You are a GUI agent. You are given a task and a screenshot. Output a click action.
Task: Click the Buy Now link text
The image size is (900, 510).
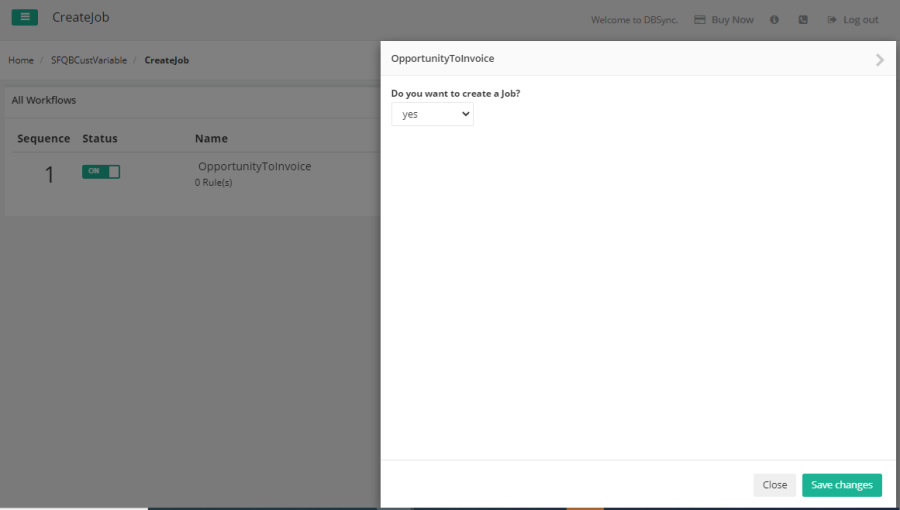[732, 20]
